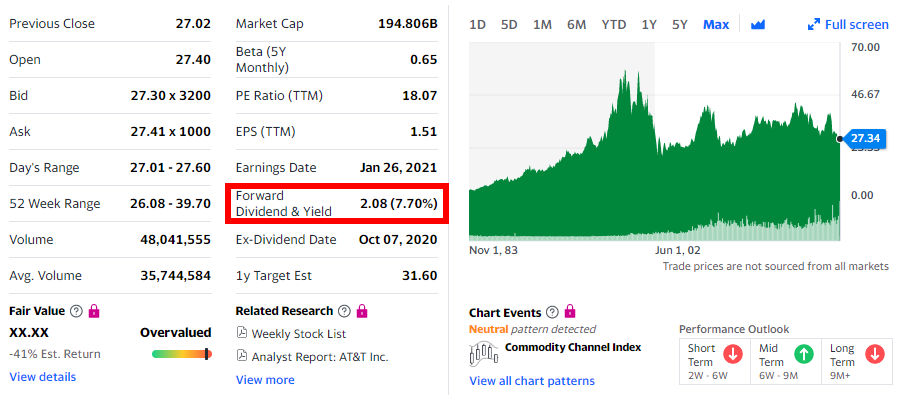Click the Earnings Date Jan 26, 2021

[398, 168]
